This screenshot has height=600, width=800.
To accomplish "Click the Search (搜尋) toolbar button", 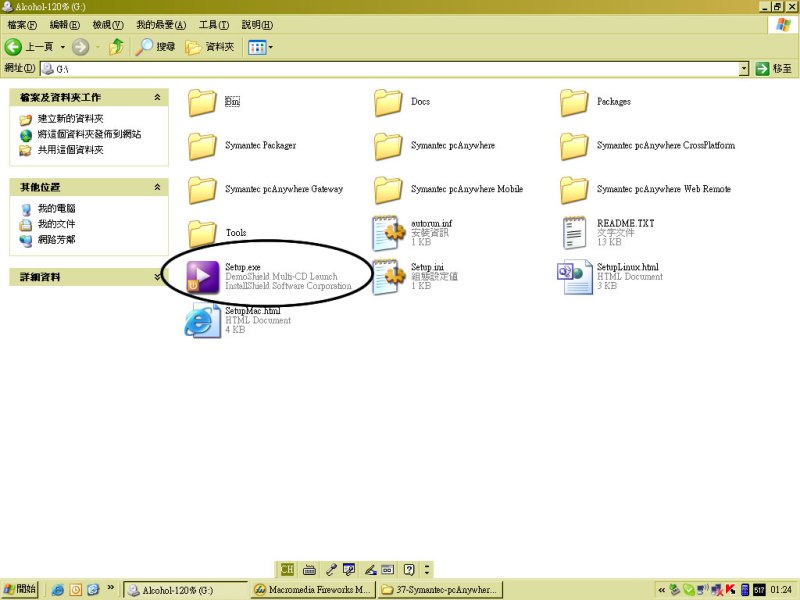I will (155, 47).
